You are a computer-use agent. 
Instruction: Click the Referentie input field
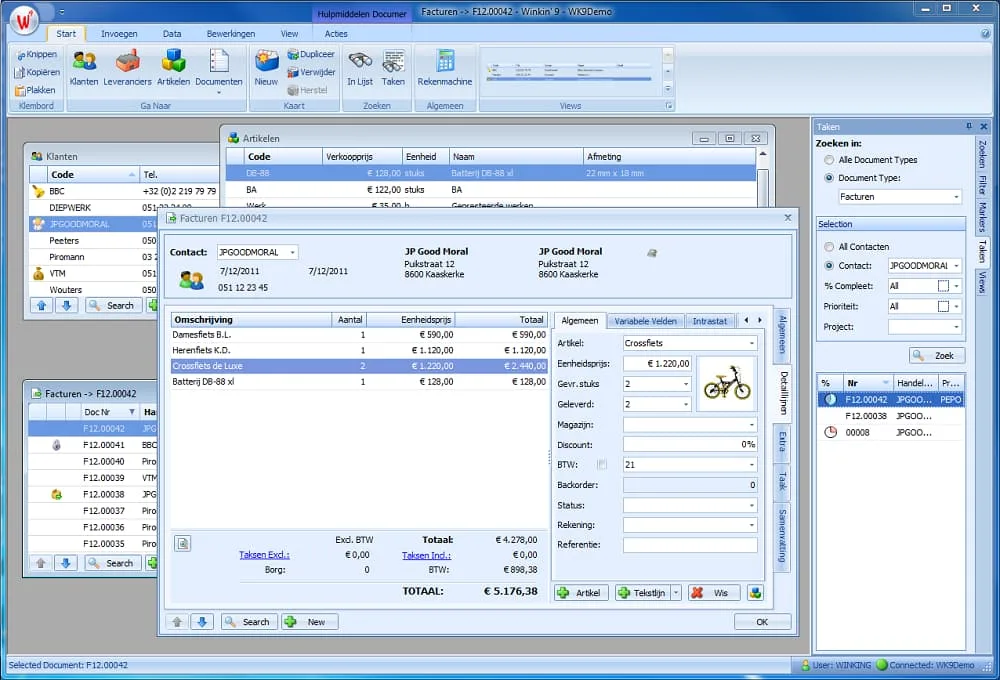point(690,545)
